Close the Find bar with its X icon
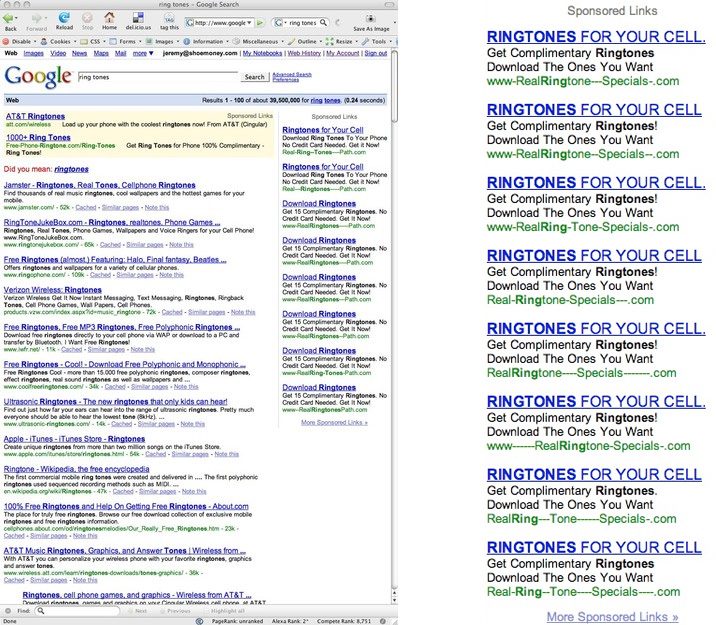Screen dimensions: 716x625 [x=8, y=610]
